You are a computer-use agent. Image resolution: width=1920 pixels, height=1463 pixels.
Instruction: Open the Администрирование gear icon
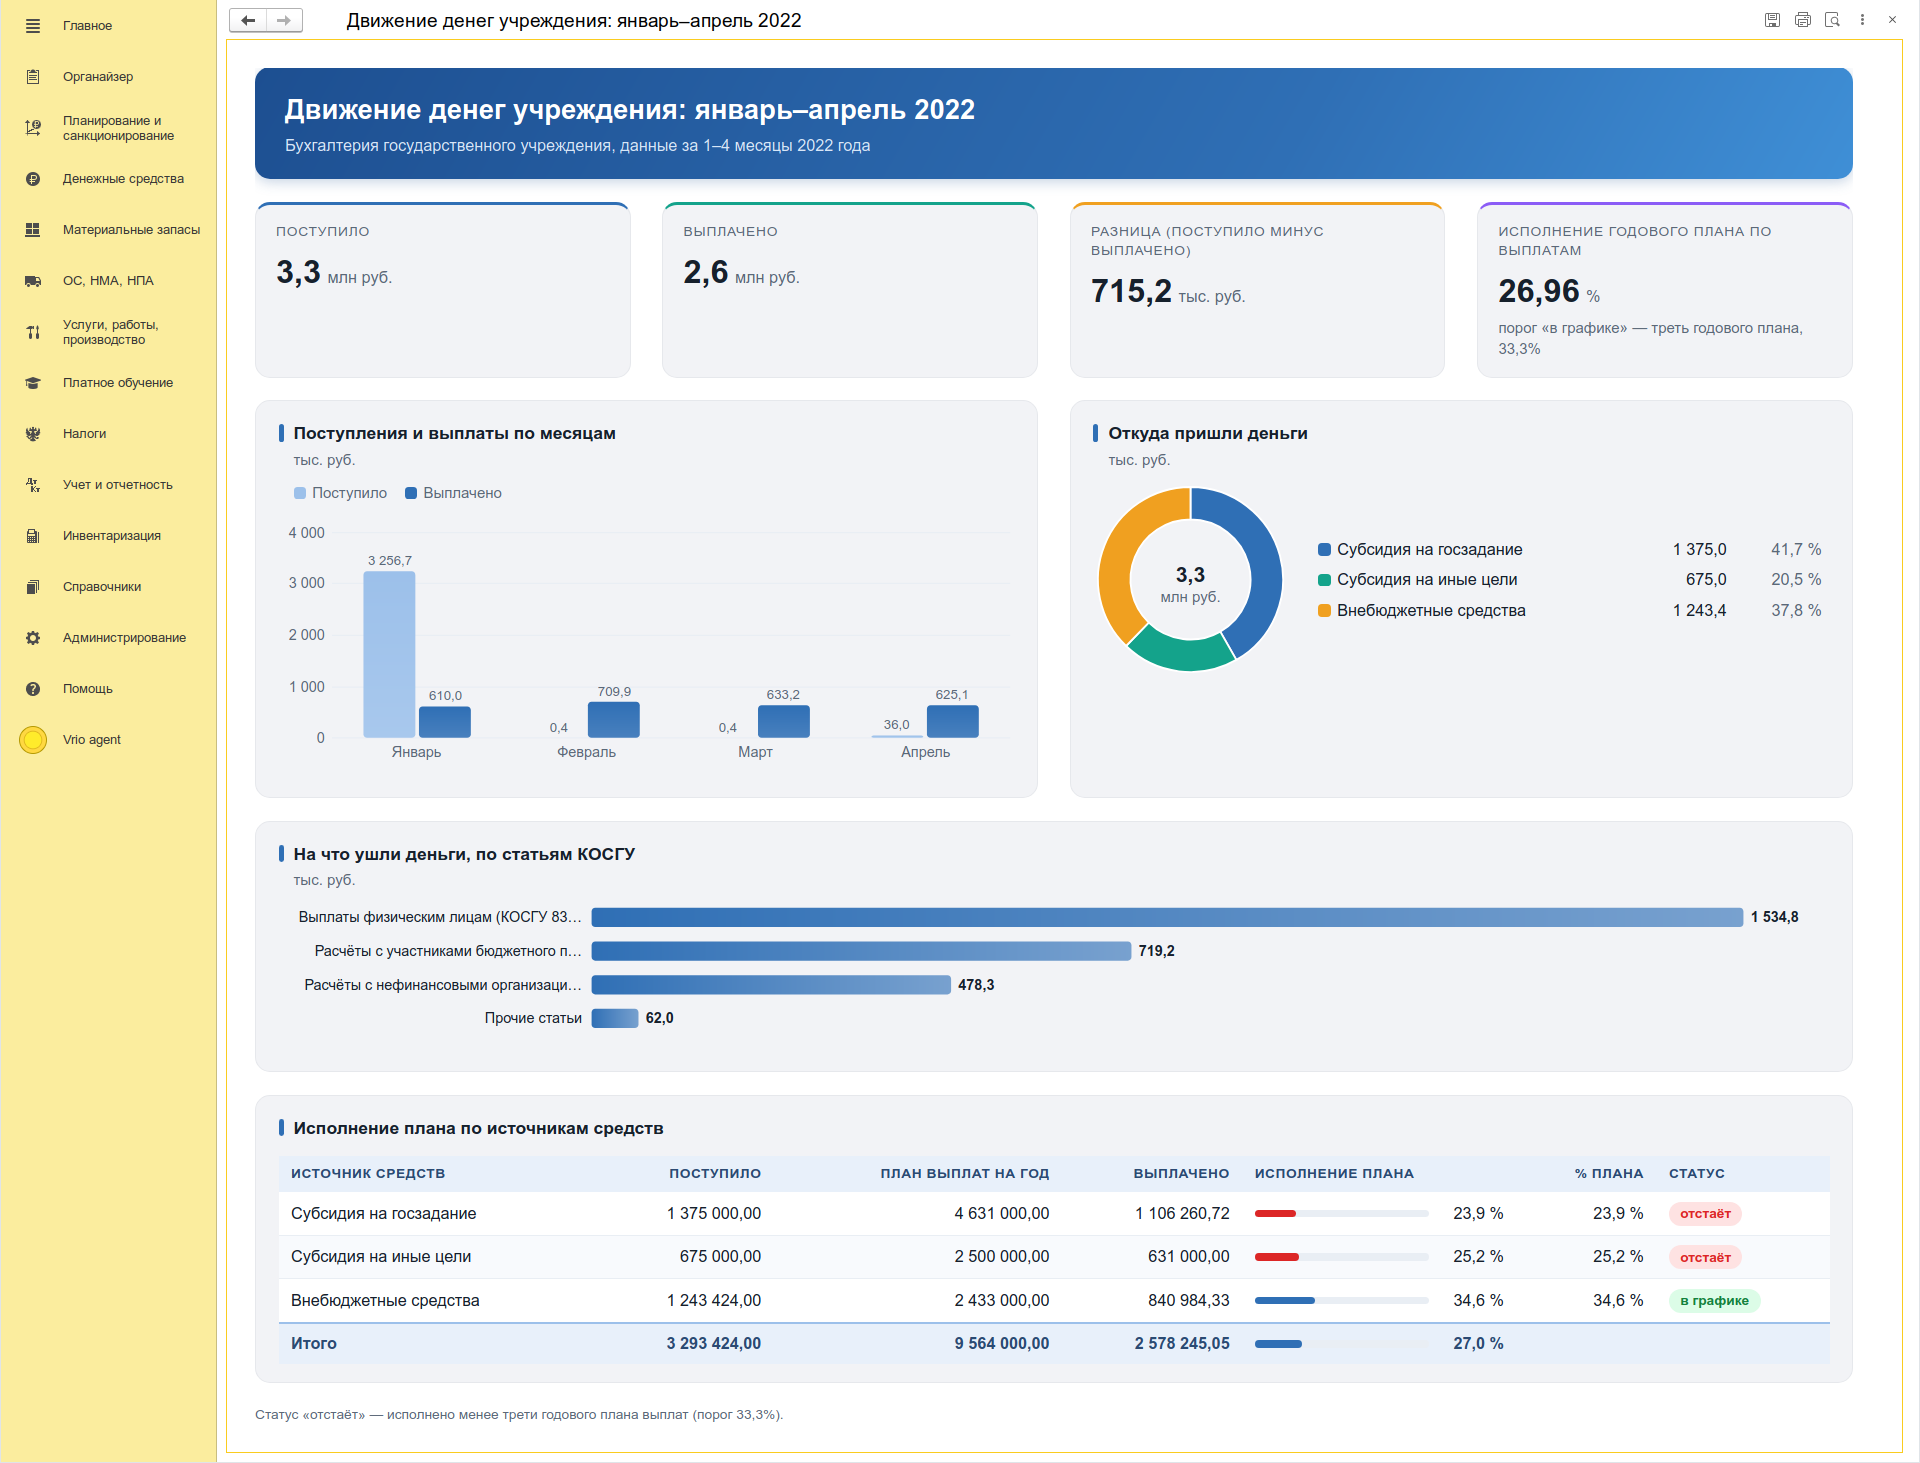pyautogui.click(x=33, y=638)
